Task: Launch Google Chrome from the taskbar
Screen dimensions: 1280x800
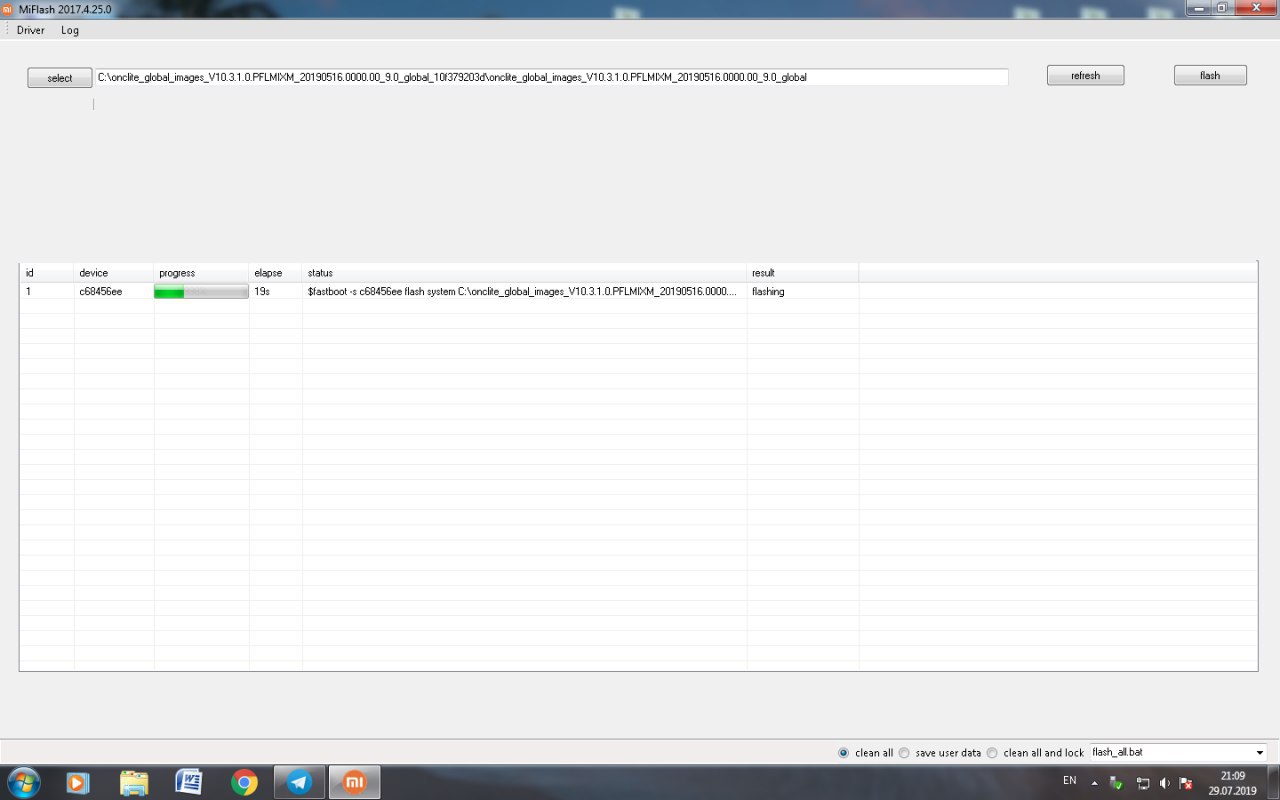Action: (244, 783)
